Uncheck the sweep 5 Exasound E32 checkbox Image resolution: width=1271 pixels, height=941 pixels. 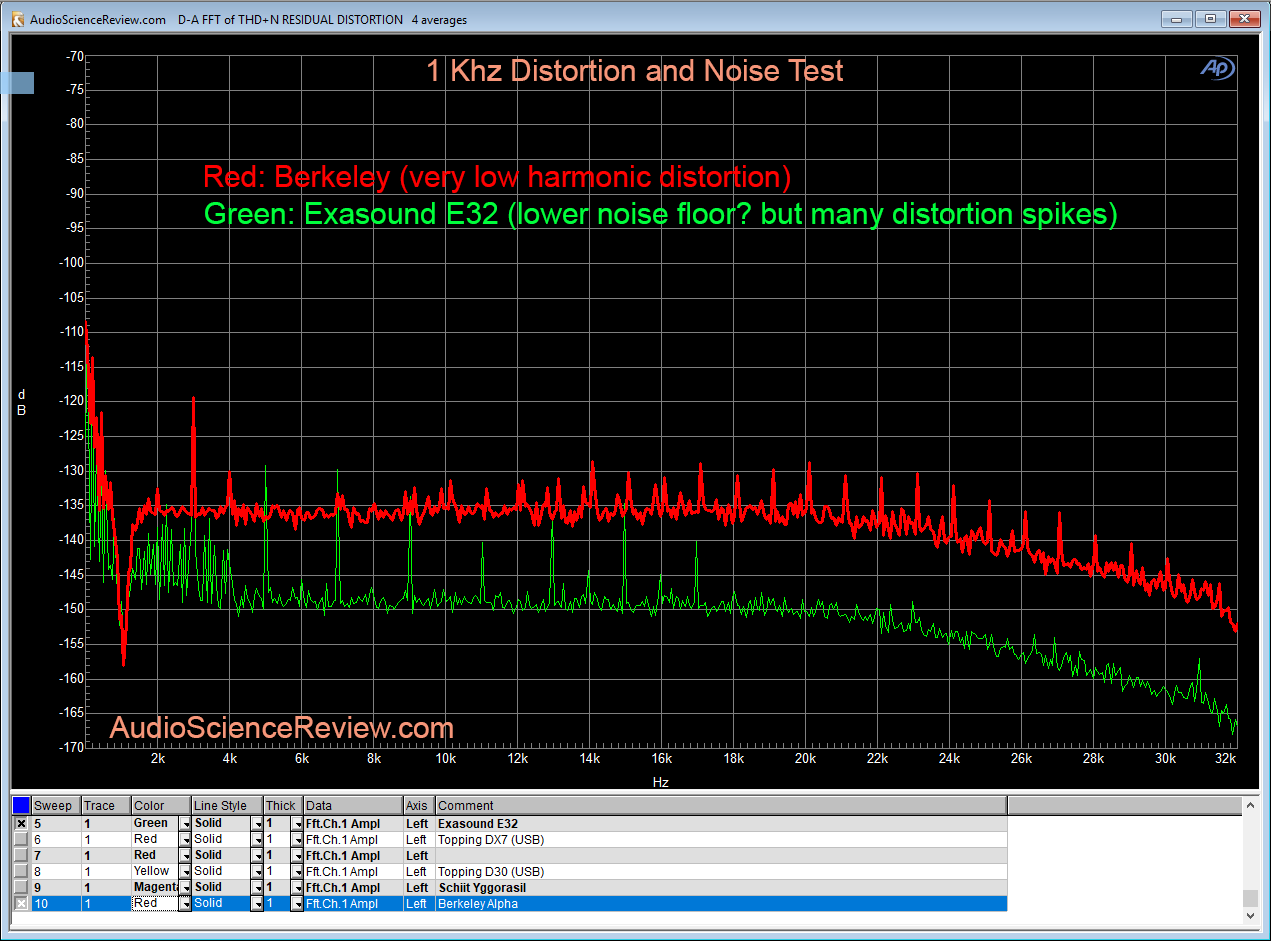tap(21, 823)
